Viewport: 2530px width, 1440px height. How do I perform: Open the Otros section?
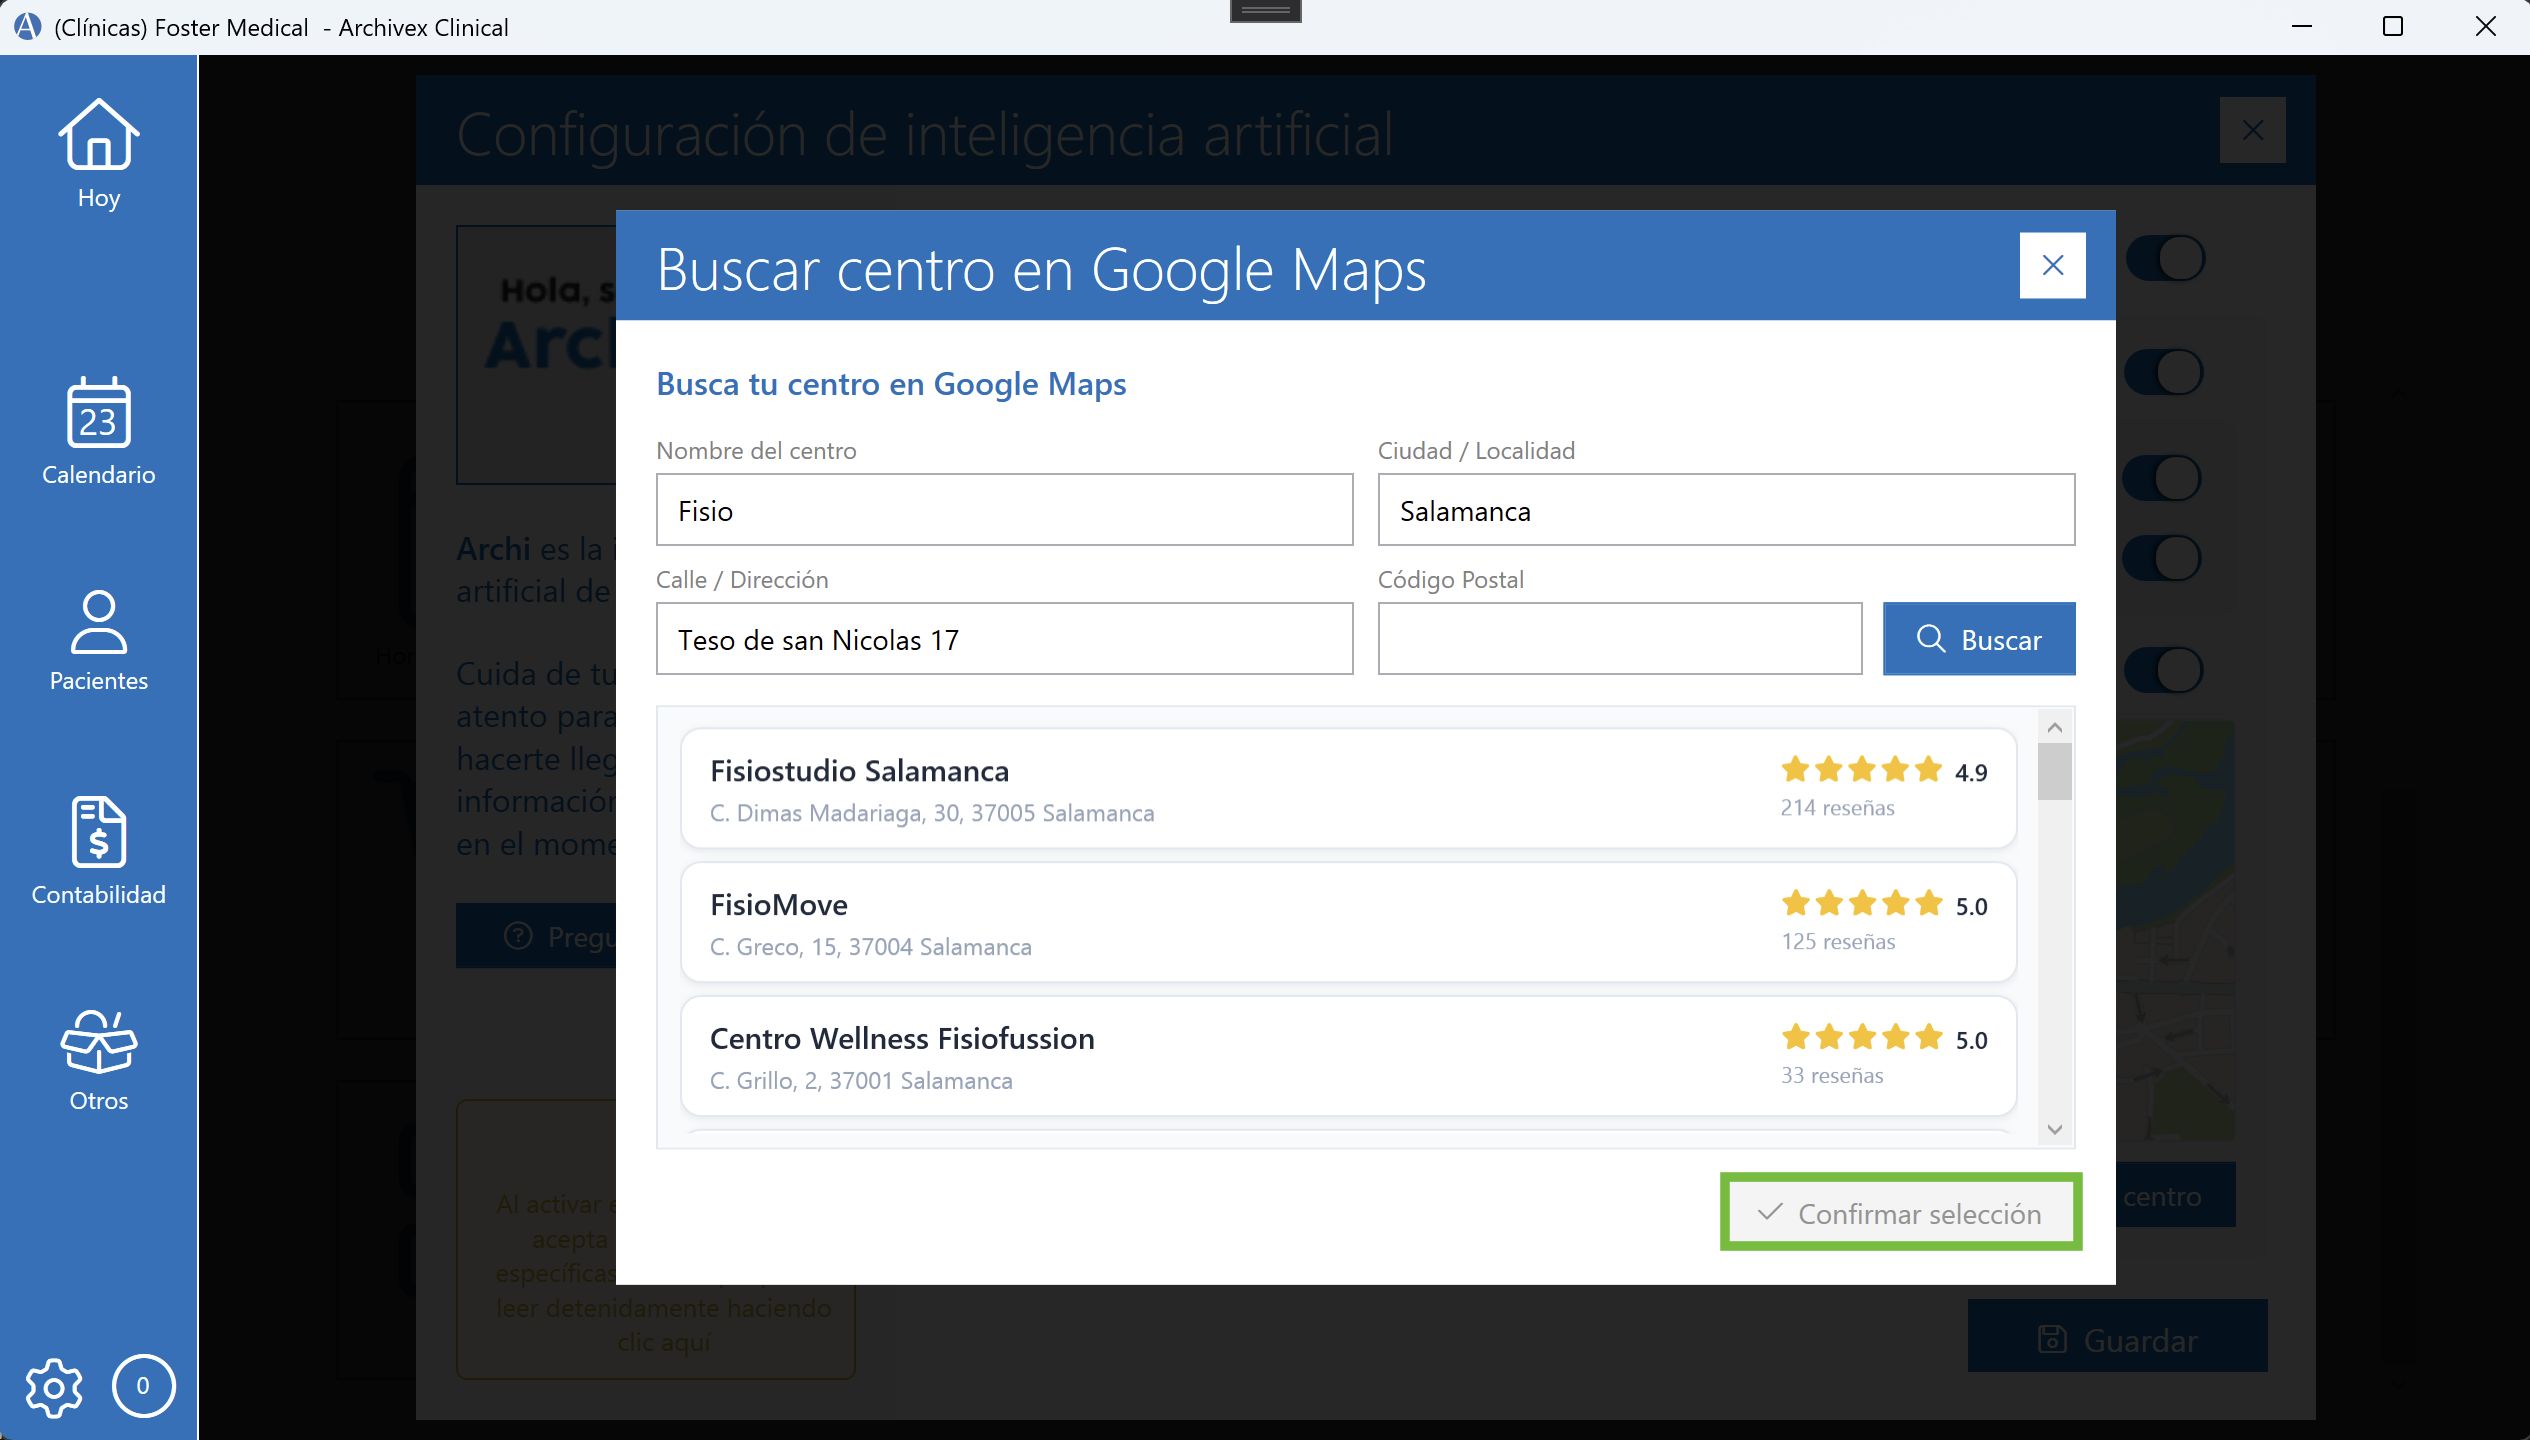click(x=97, y=1062)
